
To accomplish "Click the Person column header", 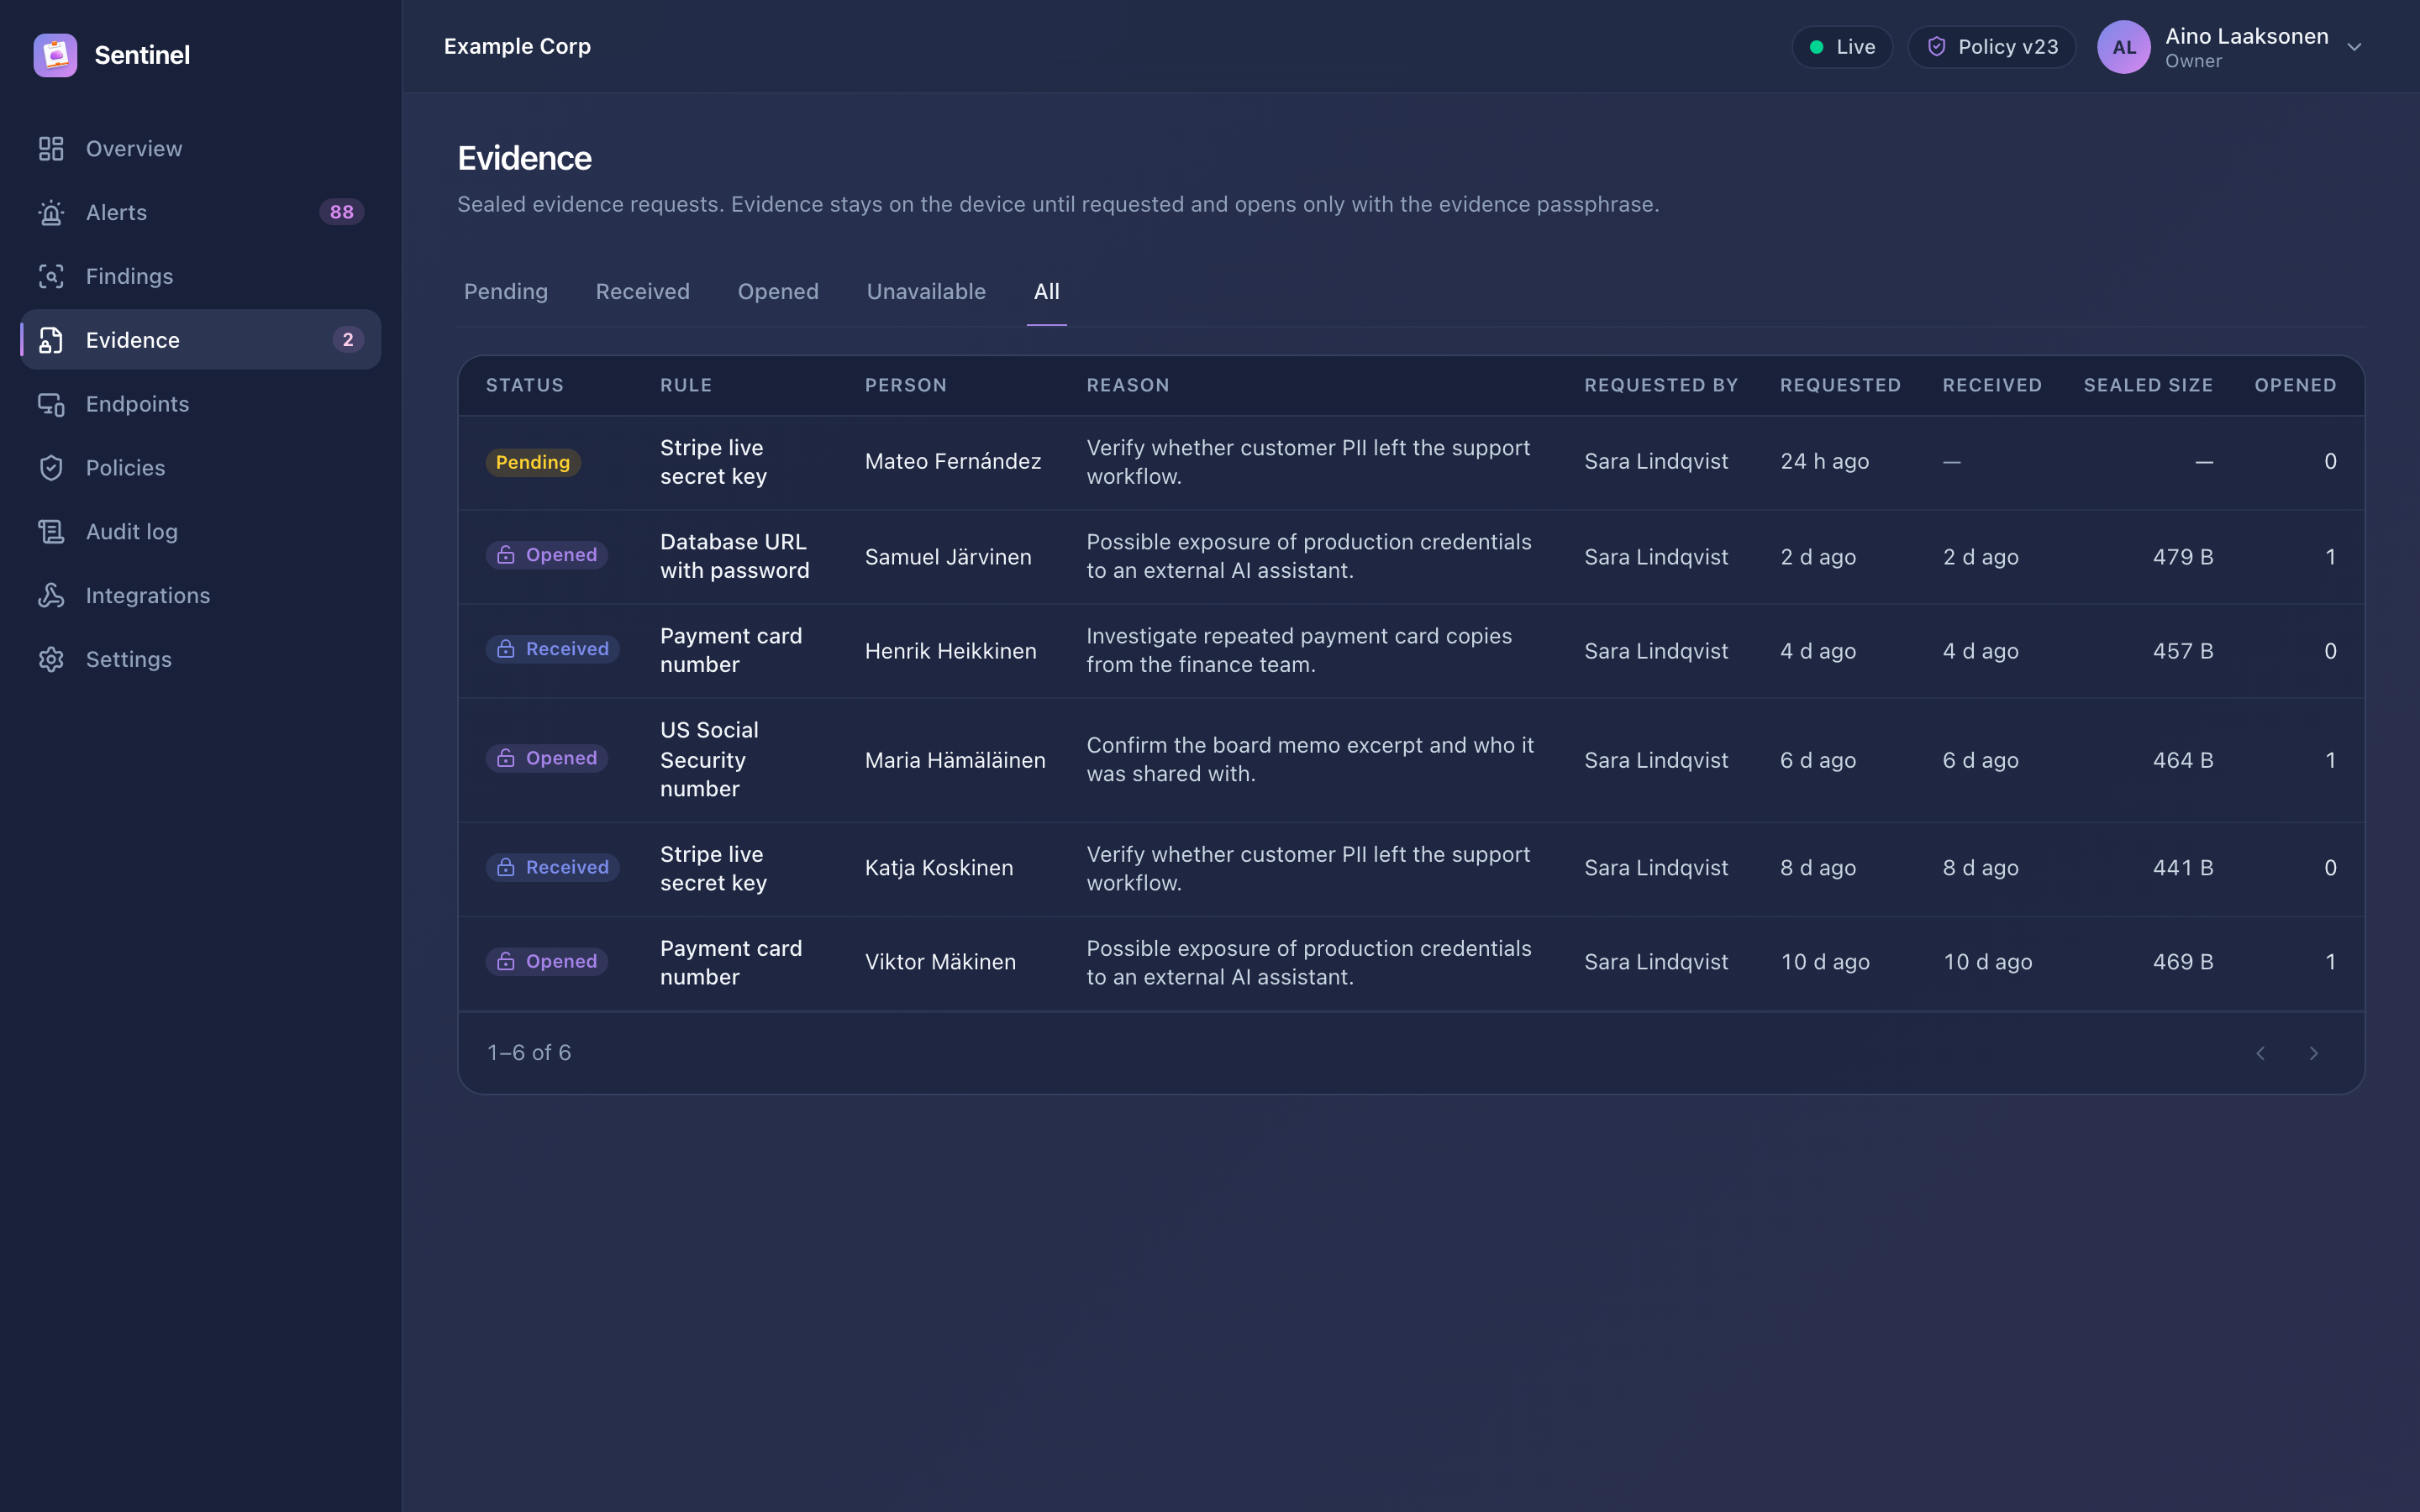I will pos(906,385).
